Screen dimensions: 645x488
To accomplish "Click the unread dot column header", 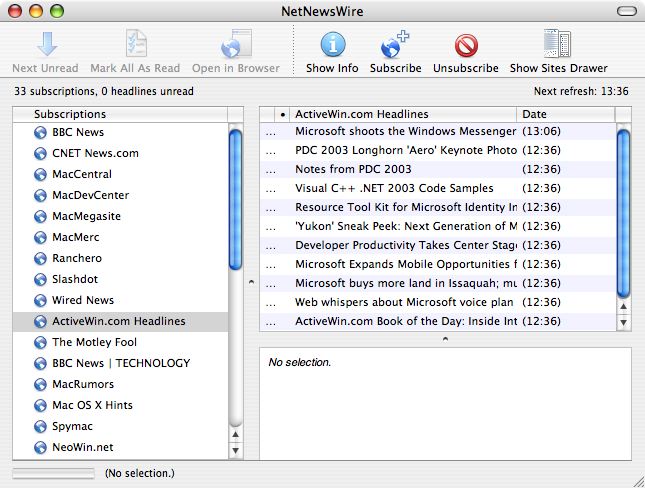I will [282, 114].
